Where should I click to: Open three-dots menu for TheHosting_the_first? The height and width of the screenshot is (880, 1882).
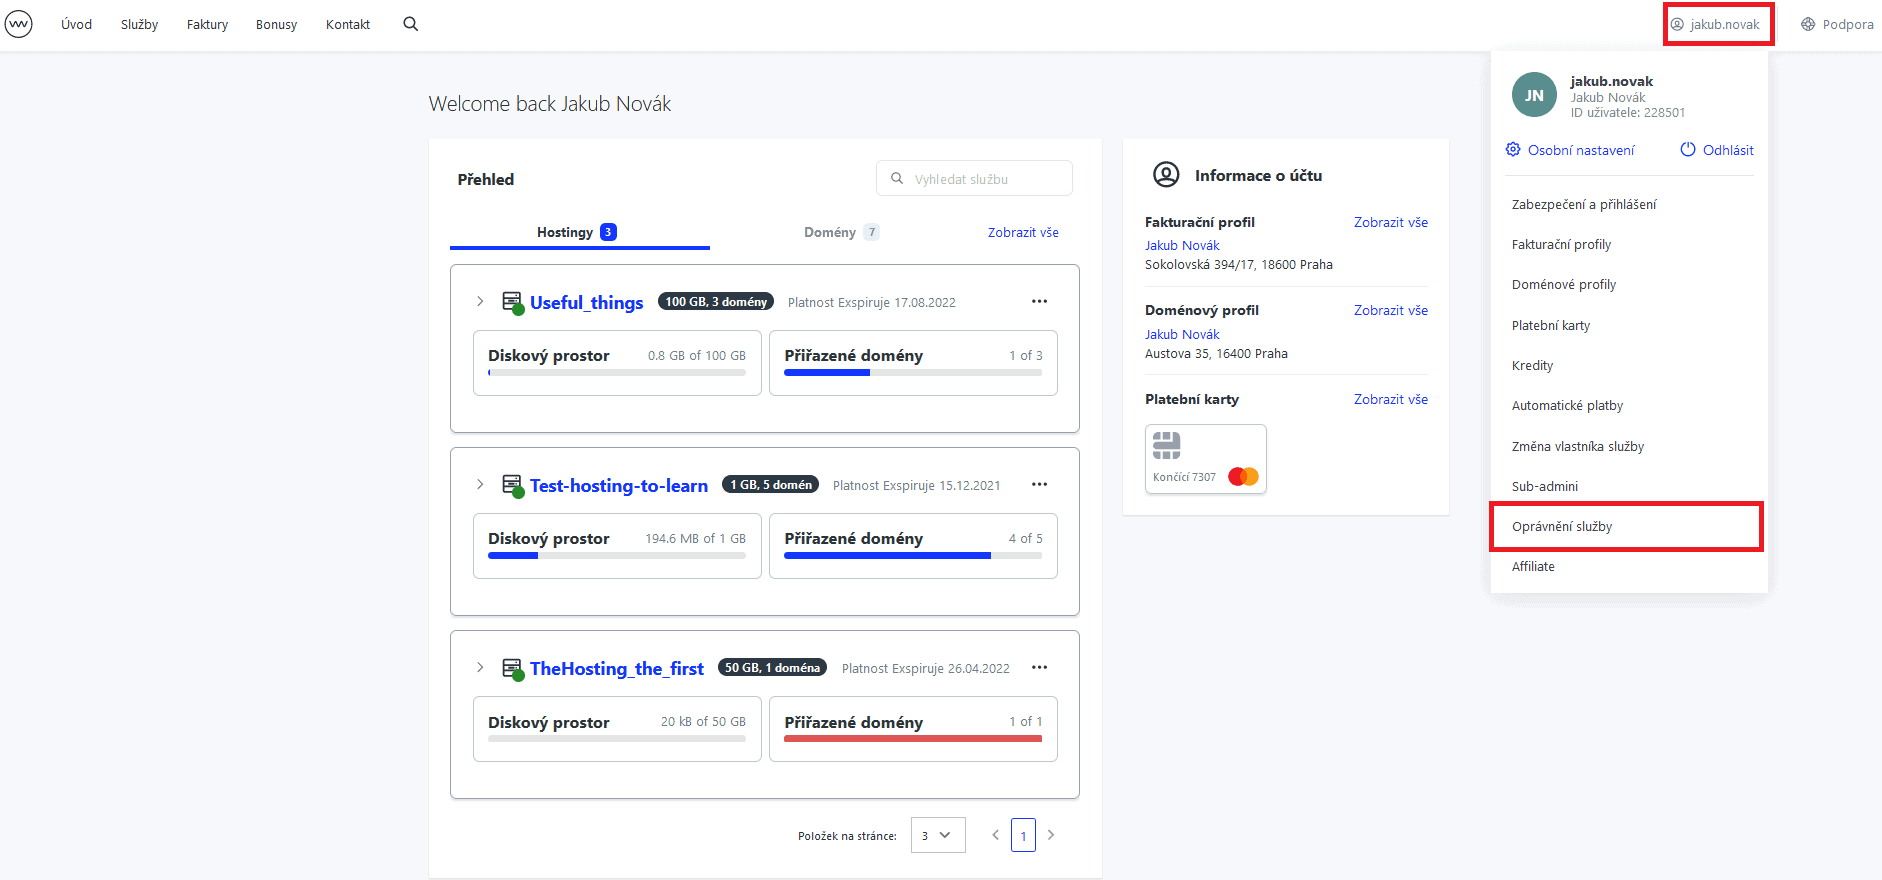tap(1039, 667)
